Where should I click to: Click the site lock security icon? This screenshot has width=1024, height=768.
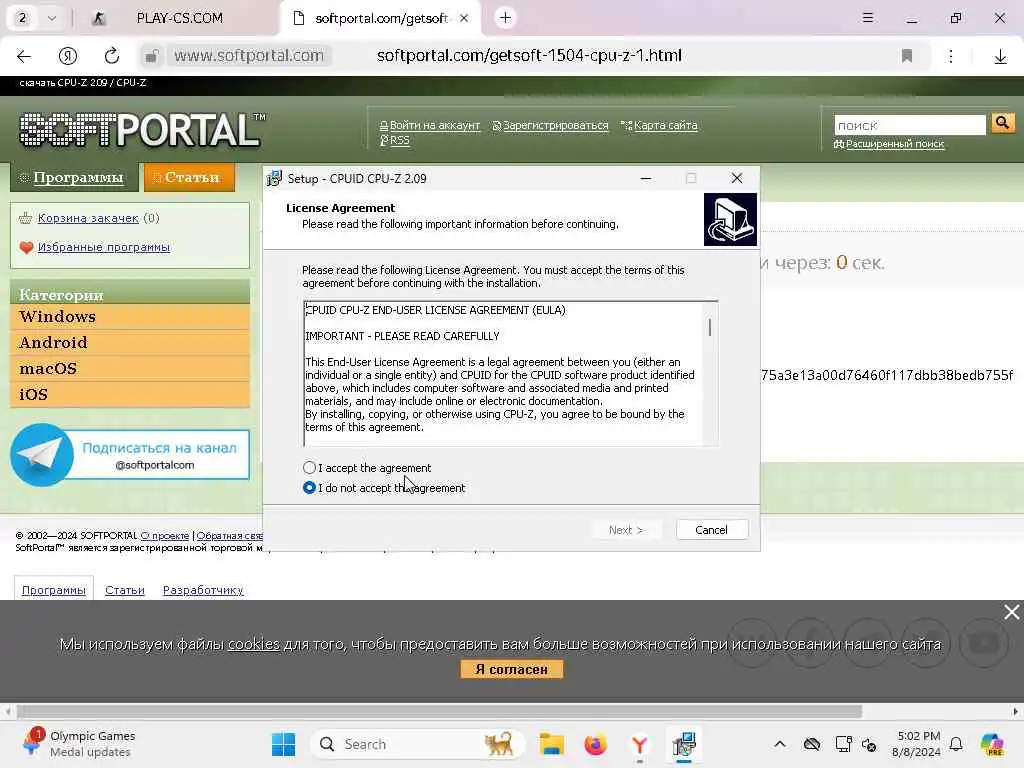152,56
